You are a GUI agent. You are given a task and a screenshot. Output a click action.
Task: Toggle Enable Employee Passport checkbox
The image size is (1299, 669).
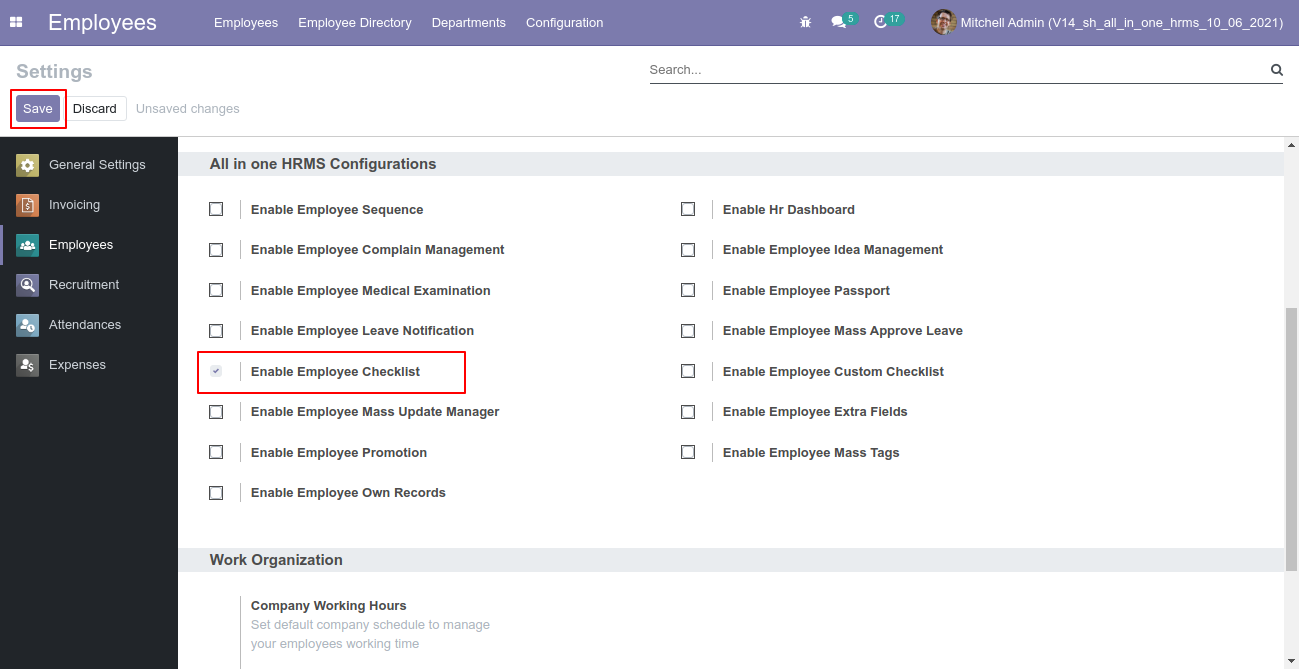pyautogui.click(x=688, y=290)
